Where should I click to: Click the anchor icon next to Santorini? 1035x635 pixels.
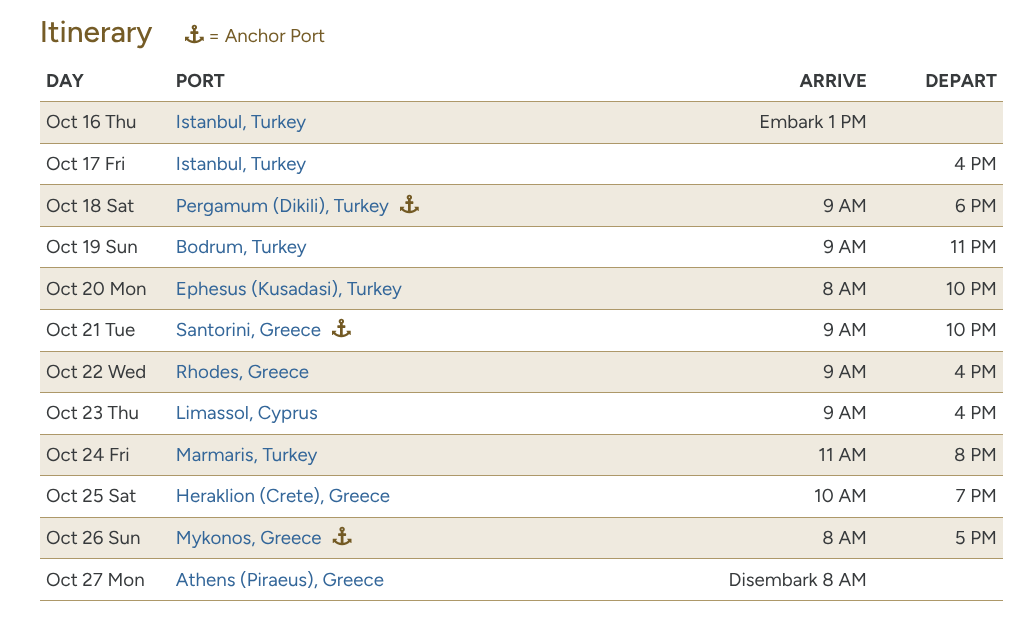tap(341, 329)
